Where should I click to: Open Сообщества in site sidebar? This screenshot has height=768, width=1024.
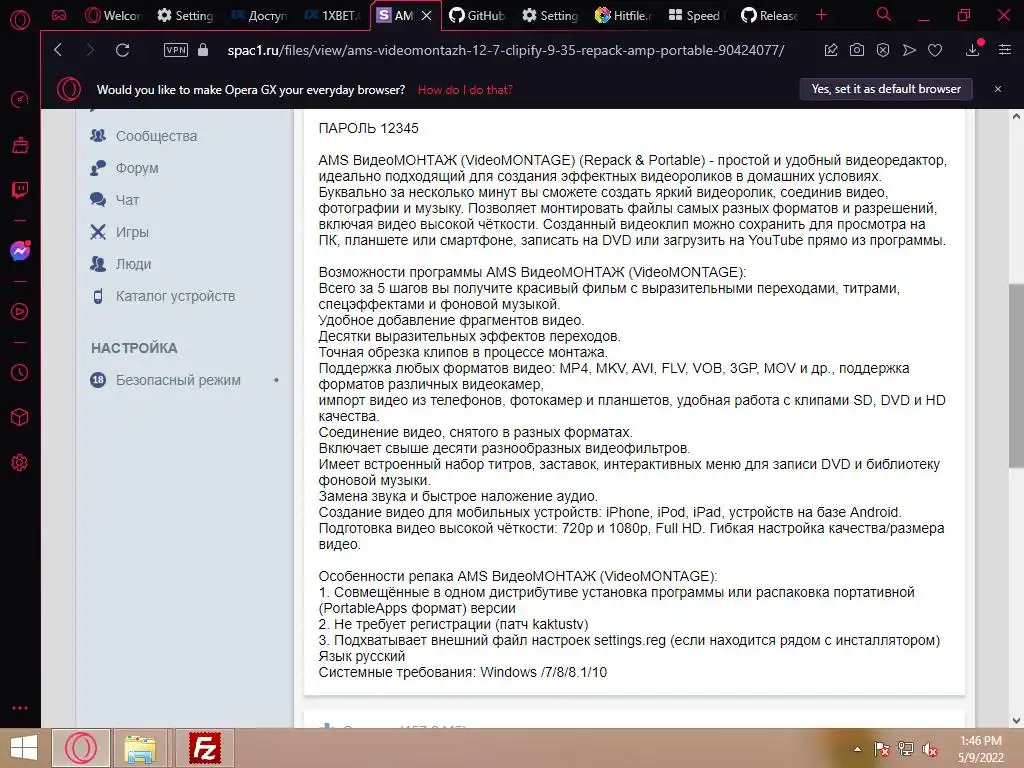coord(156,136)
